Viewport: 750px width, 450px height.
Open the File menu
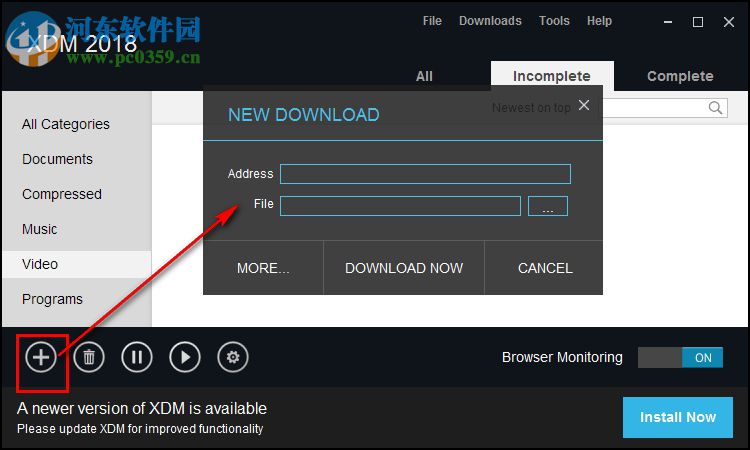coord(432,21)
